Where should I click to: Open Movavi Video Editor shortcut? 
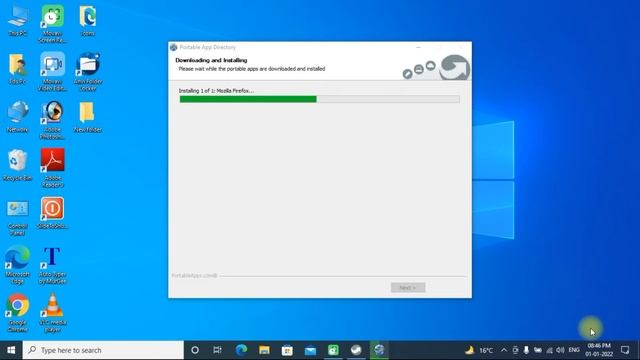(53, 71)
